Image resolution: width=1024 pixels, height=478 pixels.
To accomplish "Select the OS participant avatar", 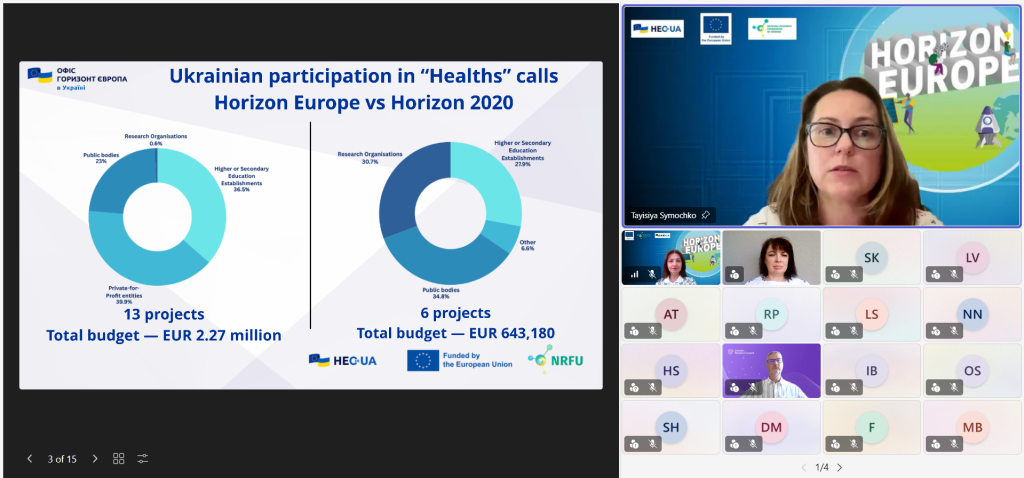I will (972, 370).
